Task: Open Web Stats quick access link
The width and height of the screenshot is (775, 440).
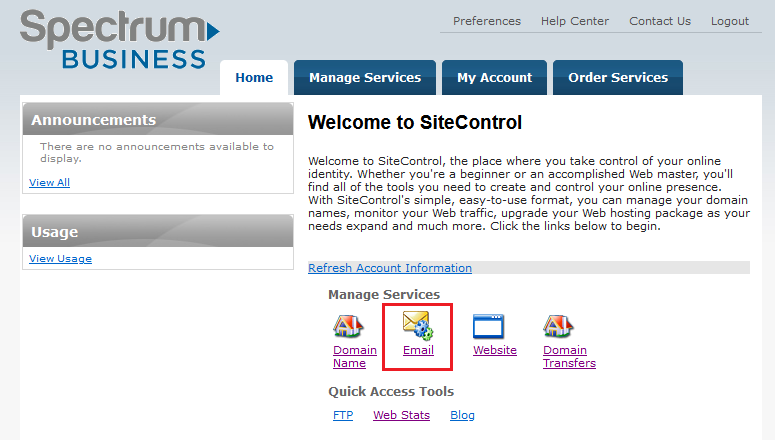Action: 401,415
